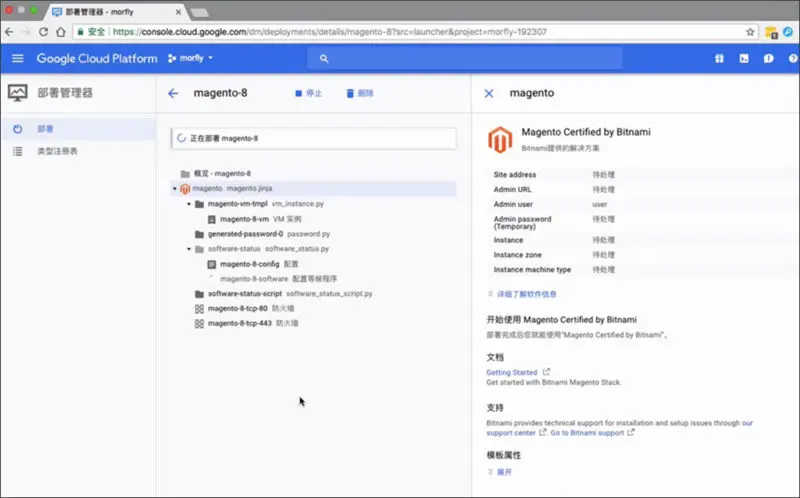Reload the page with browser refresh

pyautogui.click(x=43, y=32)
